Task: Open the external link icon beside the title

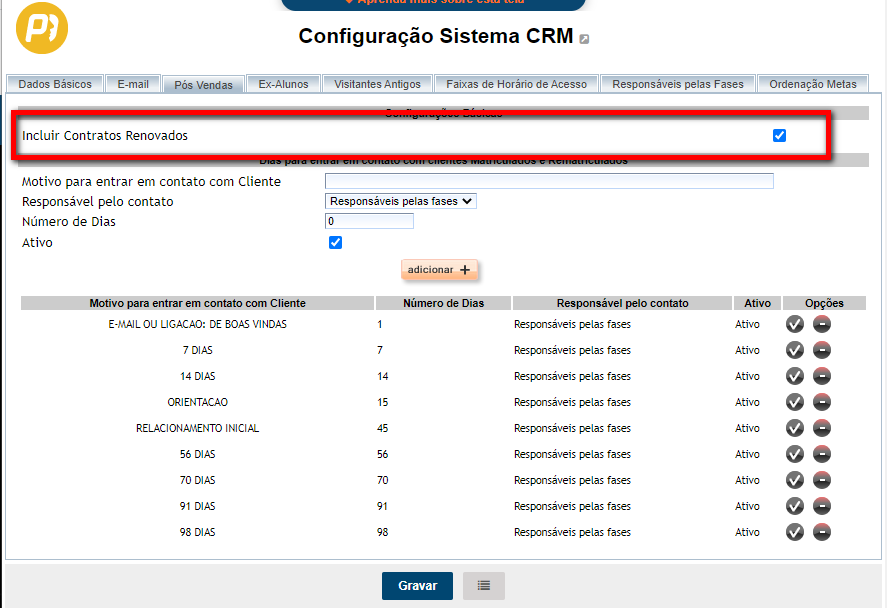Action: point(585,39)
